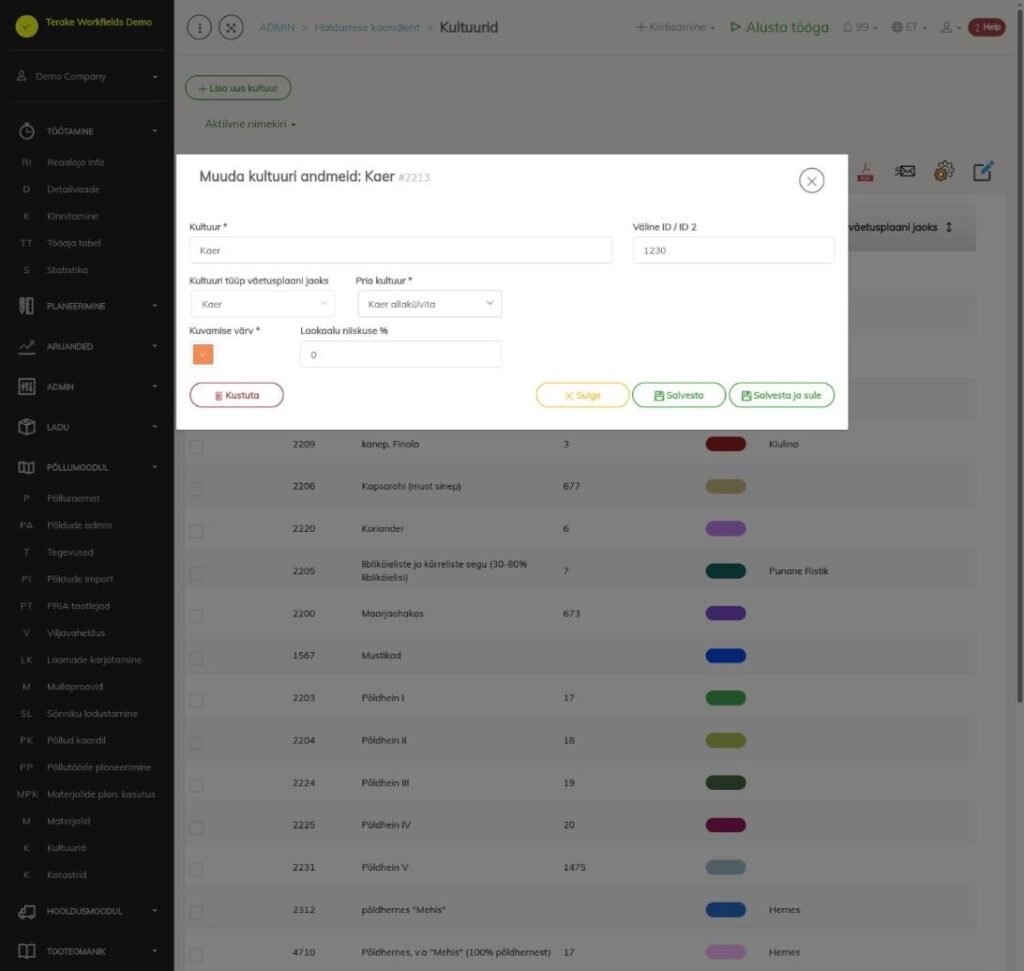This screenshot has height=971, width=1024.
Task: Click the fullscreen expand icon in header
Action: coord(231,27)
